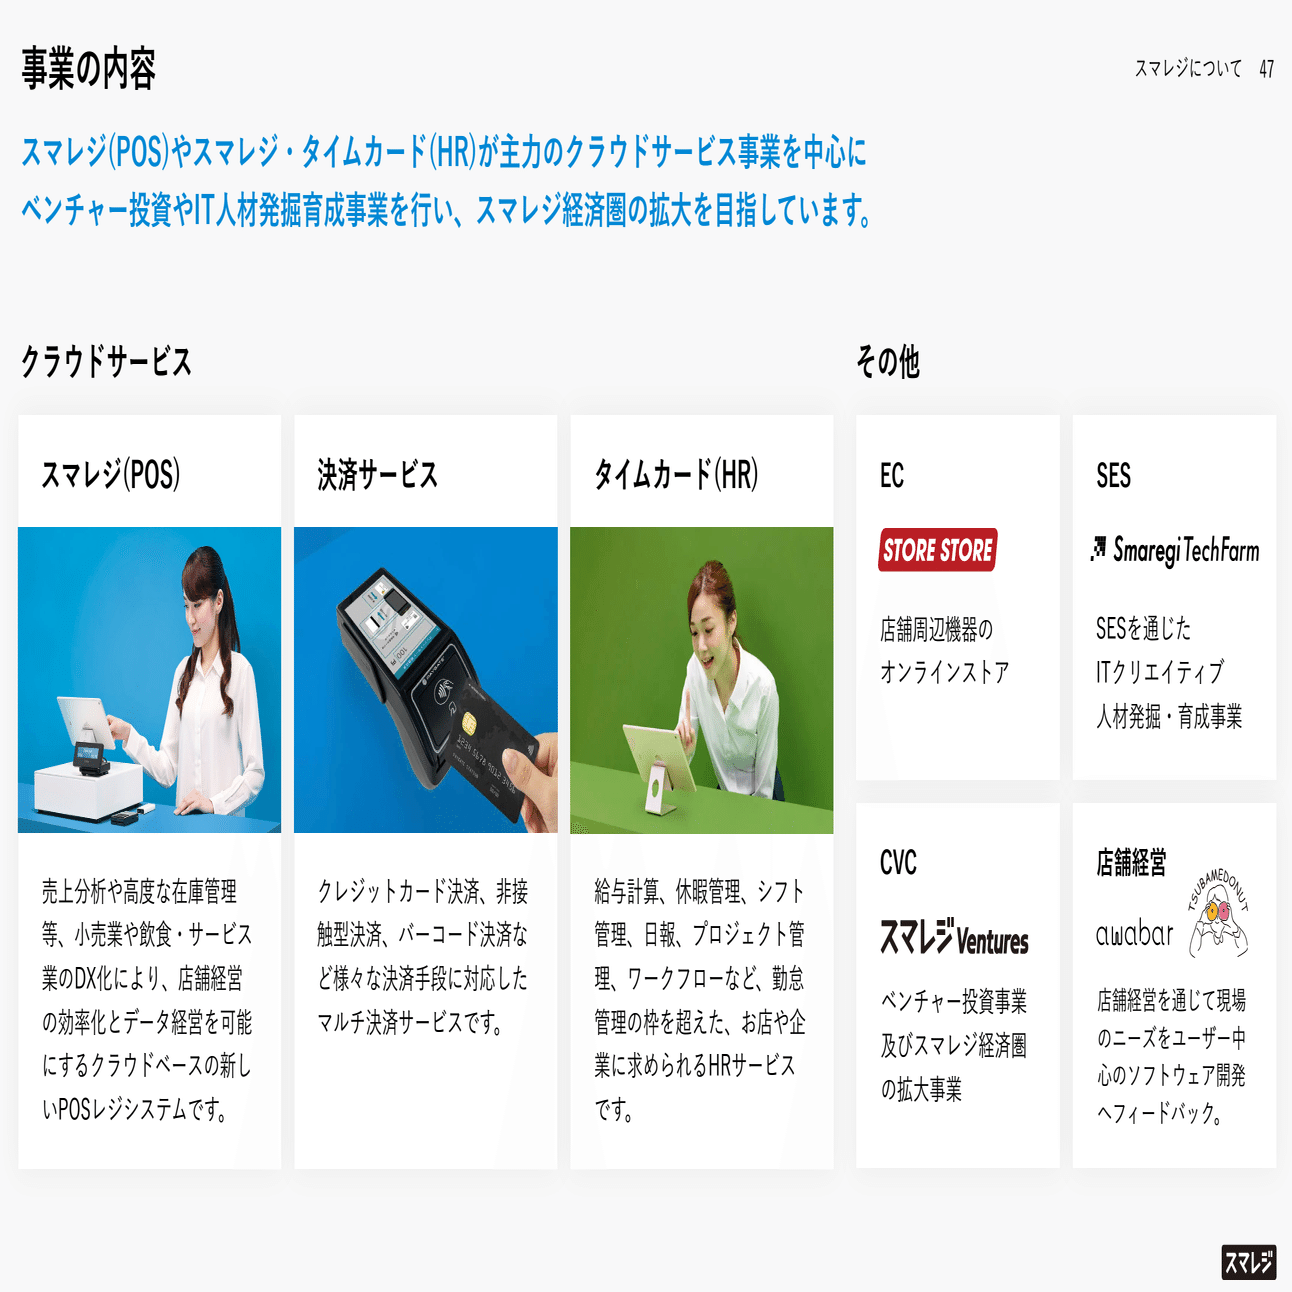1292x1292 pixels.
Task: Click the タイムカード(HR) card title
Action: click(x=676, y=474)
